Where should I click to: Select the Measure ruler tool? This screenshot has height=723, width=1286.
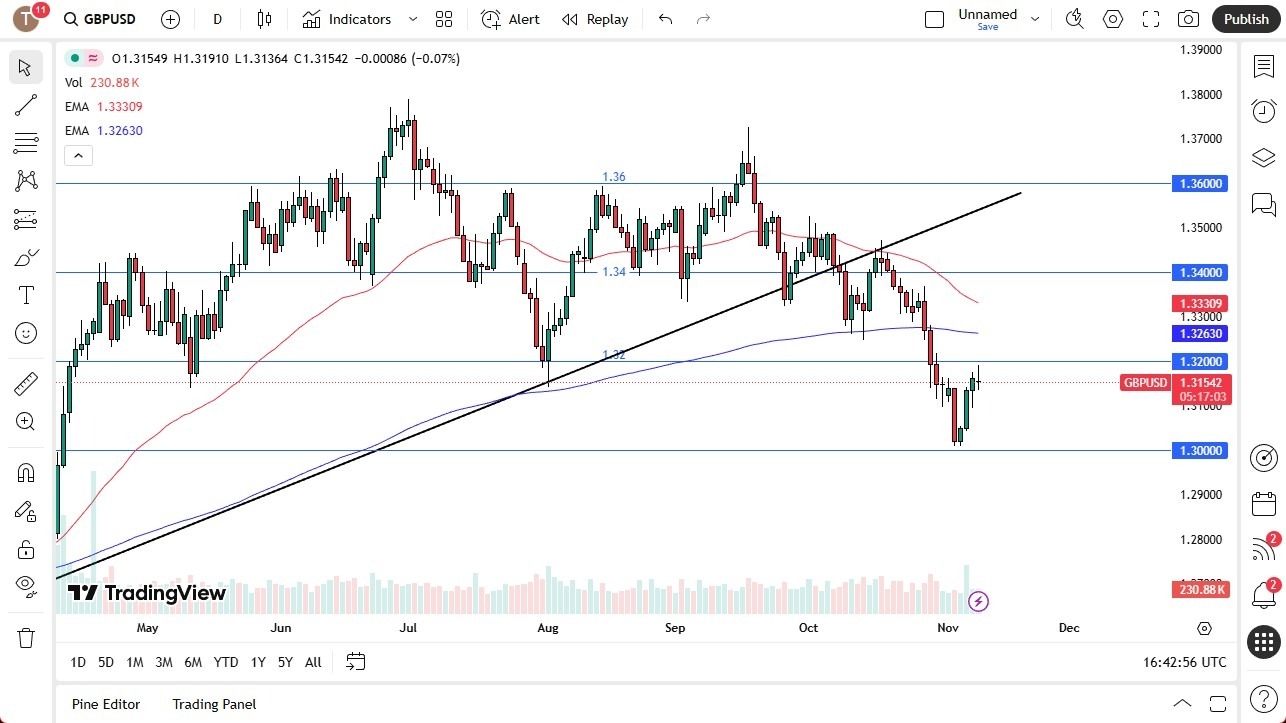(x=26, y=383)
